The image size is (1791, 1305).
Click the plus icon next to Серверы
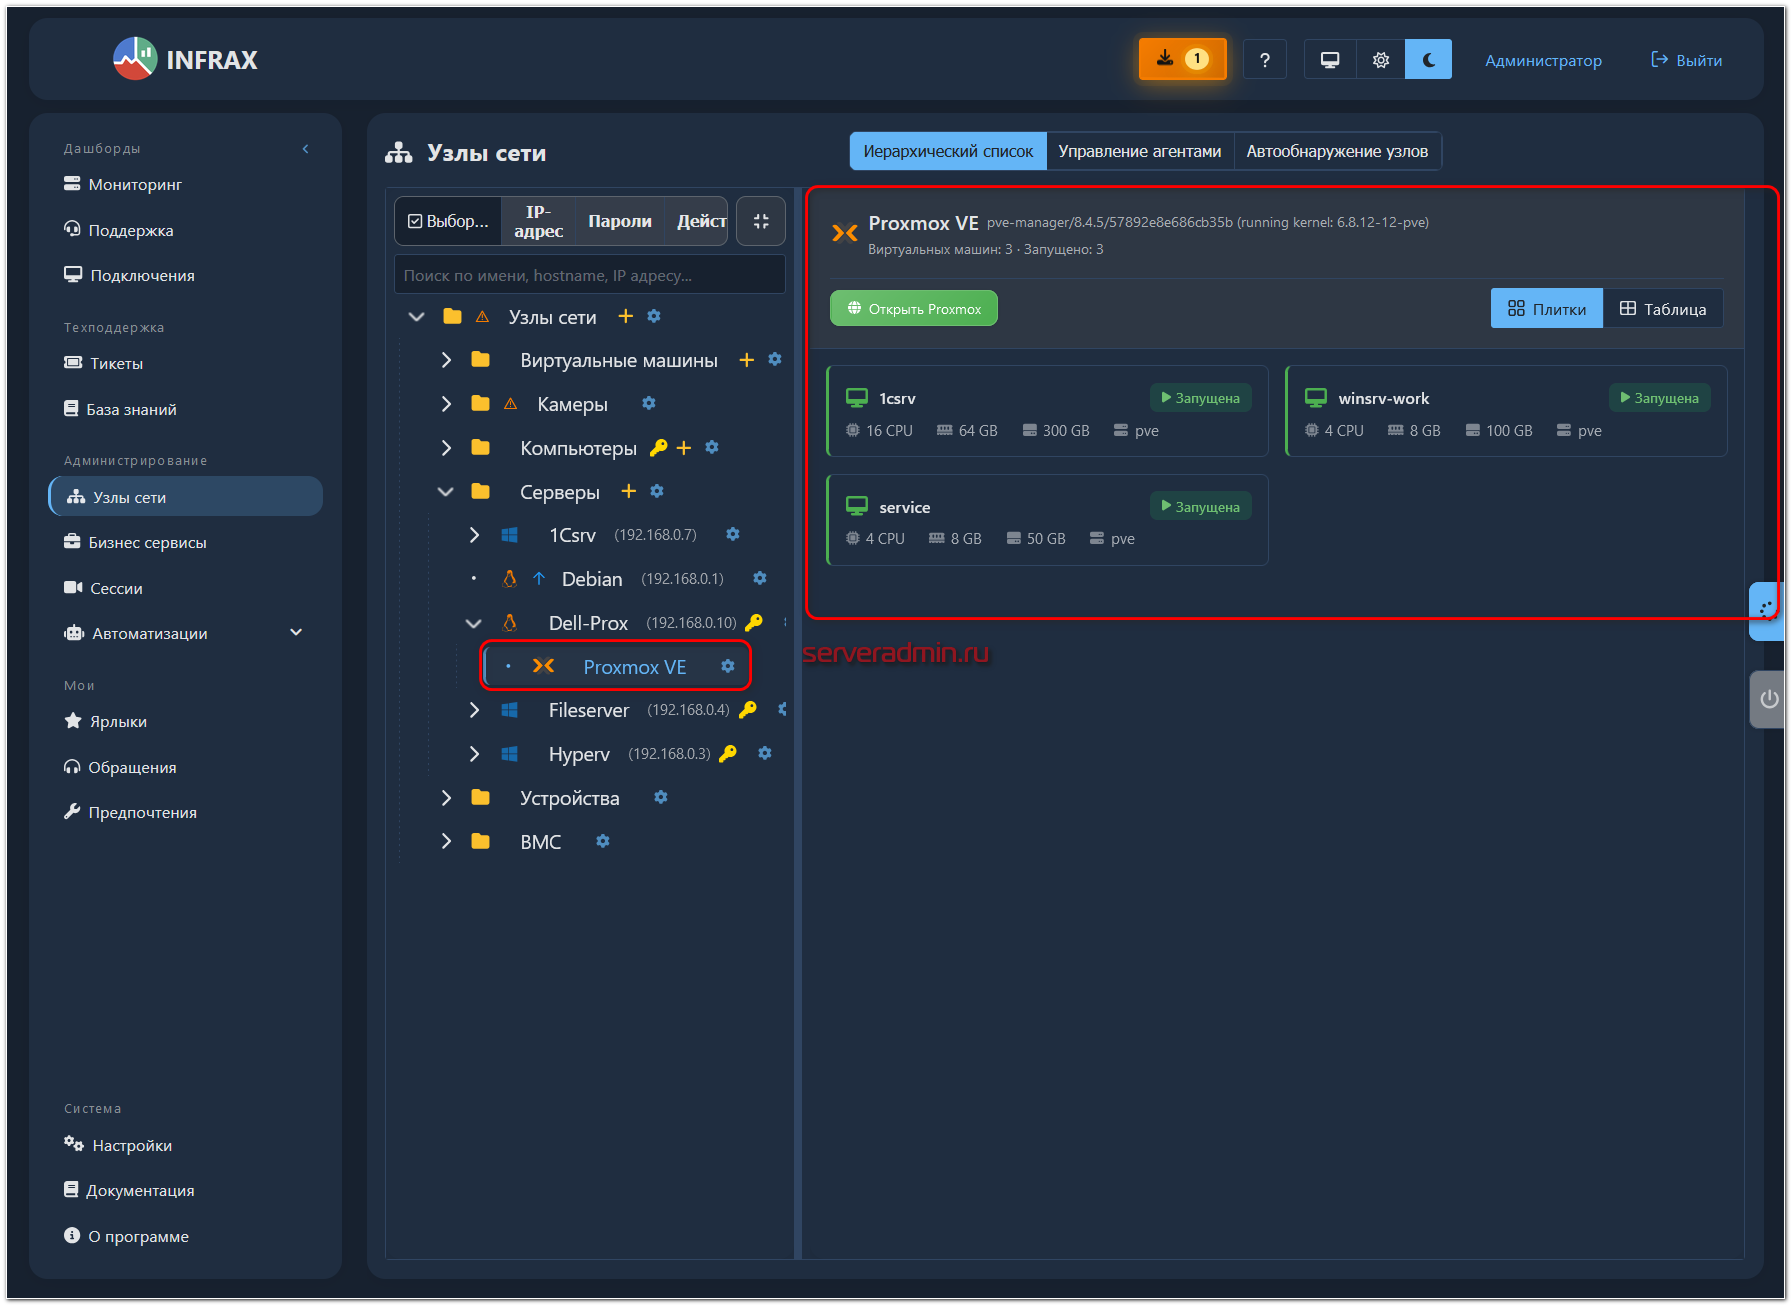(x=628, y=491)
